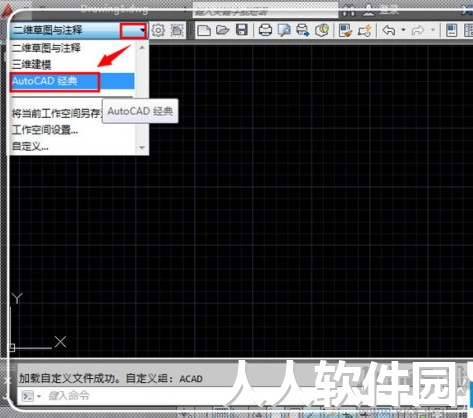Image resolution: width=473 pixels, height=418 pixels.
Task: Save the drawing using the floppy disk icon
Action: point(242,30)
